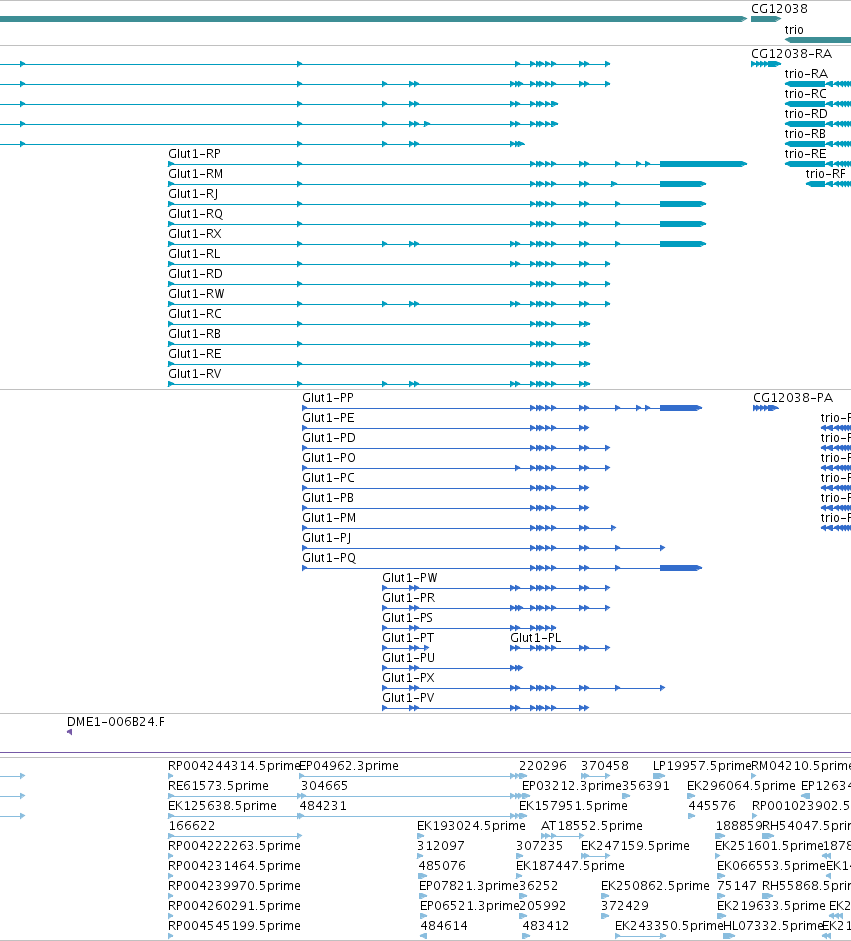Click the Glut1-PD protein label
This screenshot has height=941, width=851.
pyautogui.click(x=328, y=437)
